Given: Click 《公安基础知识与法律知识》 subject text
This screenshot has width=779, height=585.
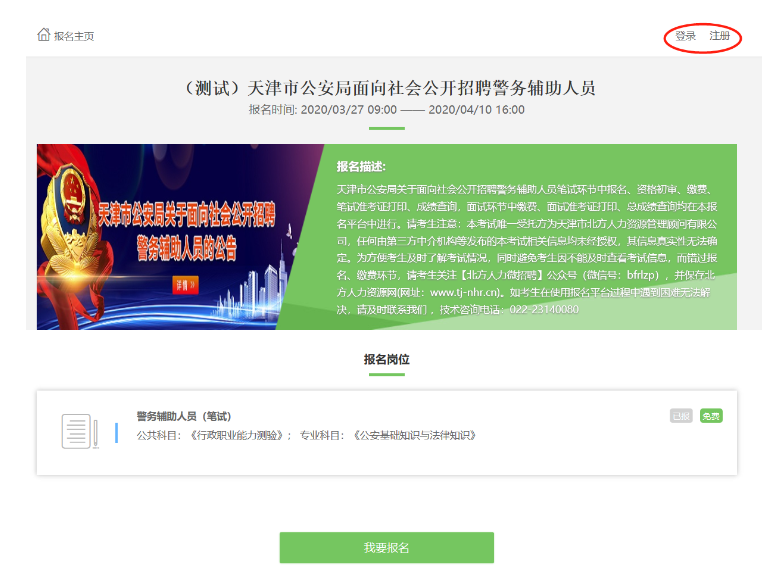Looking at the screenshot, I should tap(414, 435).
